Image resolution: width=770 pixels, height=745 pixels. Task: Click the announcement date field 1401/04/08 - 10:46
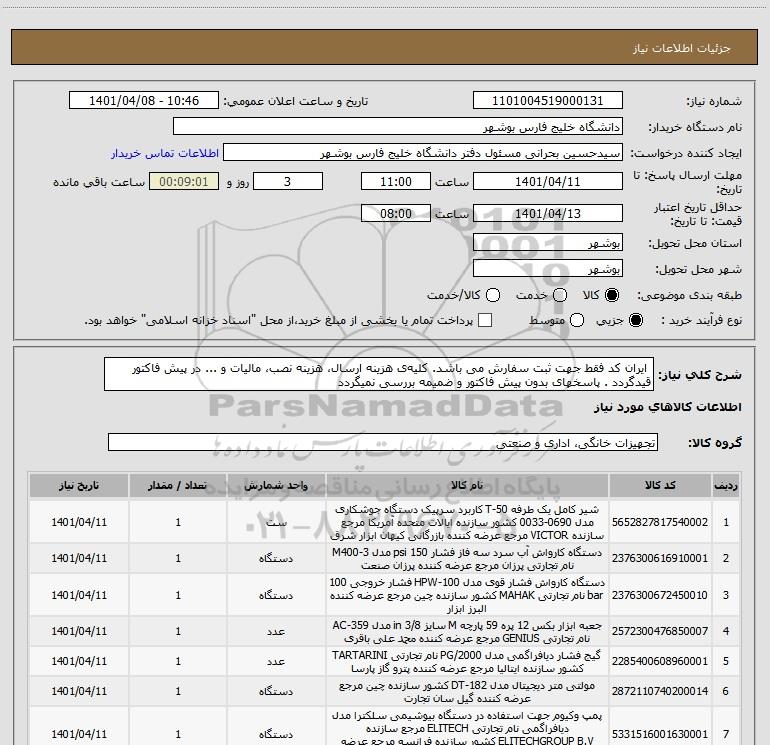144,101
